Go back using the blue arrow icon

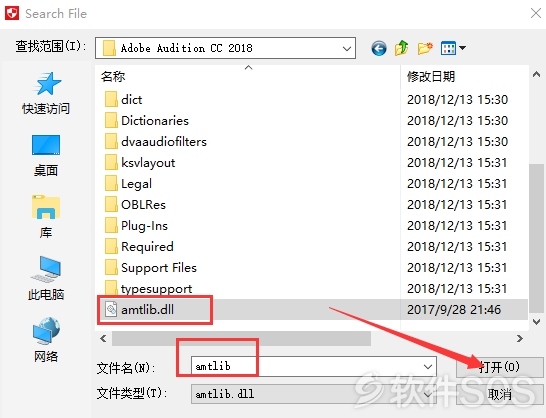click(379, 48)
